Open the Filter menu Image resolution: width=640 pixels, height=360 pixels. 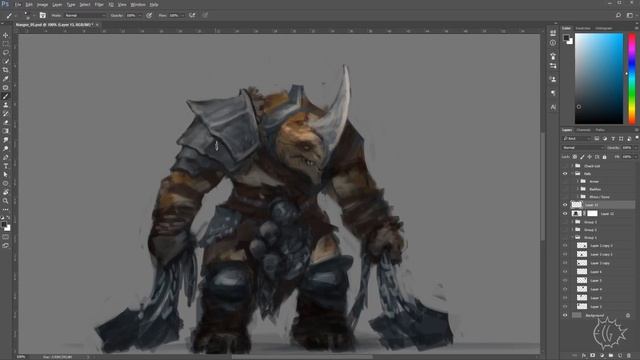tap(99, 4)
